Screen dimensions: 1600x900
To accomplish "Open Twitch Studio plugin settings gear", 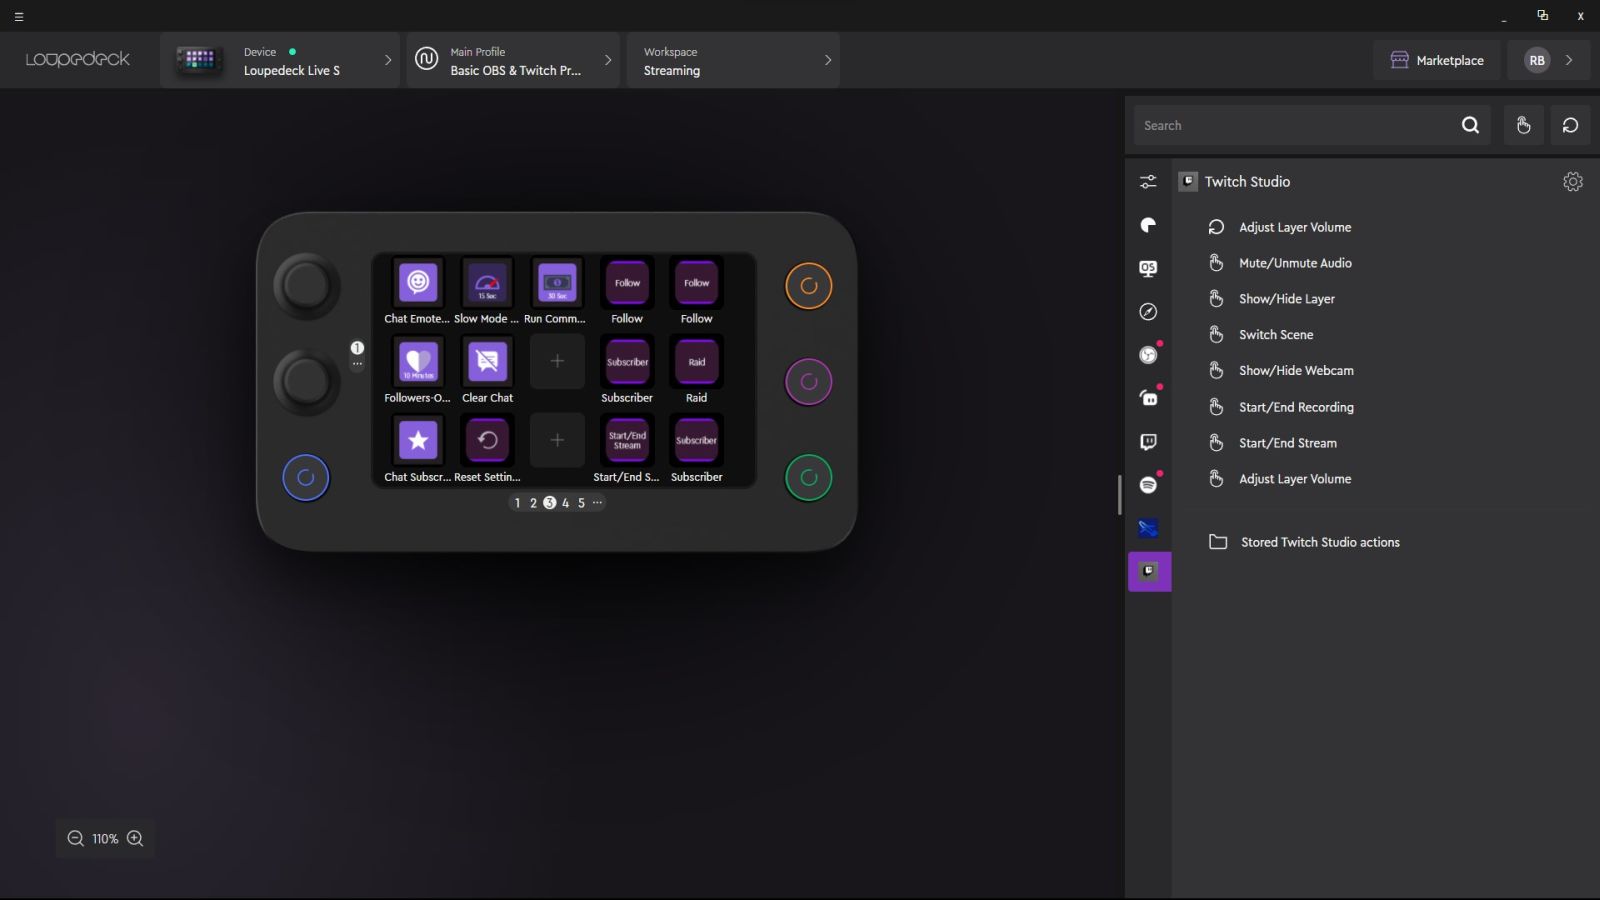I will point(1573,182).
